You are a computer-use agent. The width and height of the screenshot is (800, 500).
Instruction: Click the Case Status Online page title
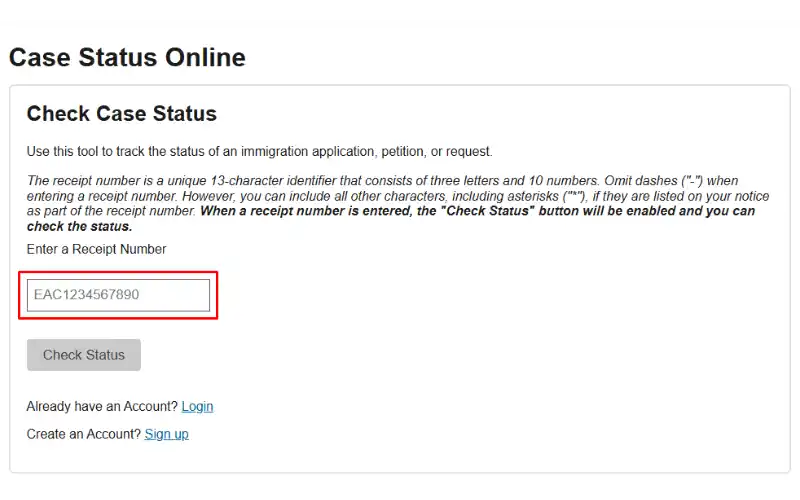tap(127, 57)
